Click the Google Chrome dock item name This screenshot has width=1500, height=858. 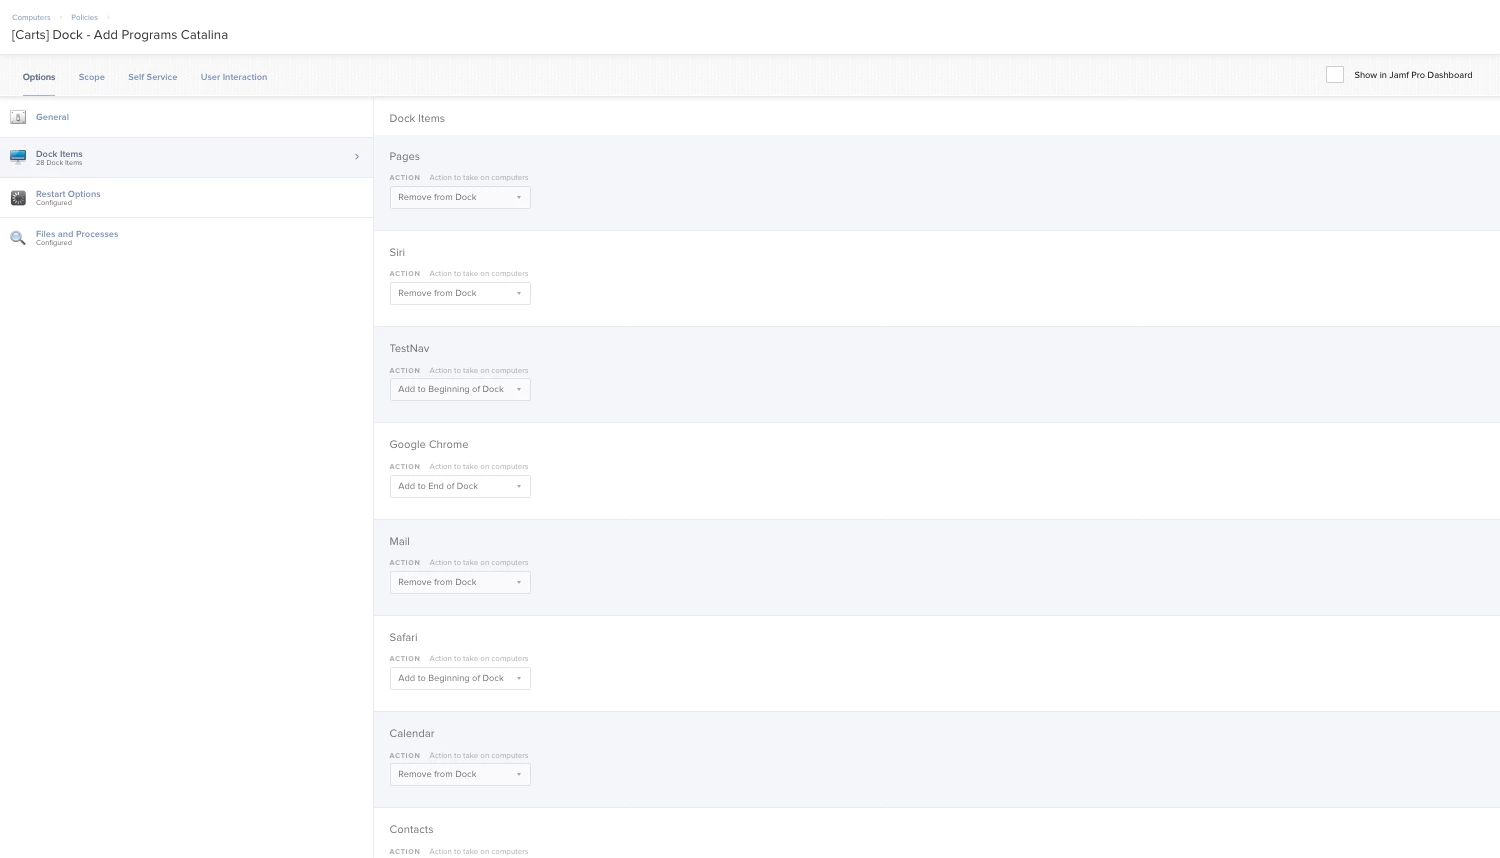(429, 444)
